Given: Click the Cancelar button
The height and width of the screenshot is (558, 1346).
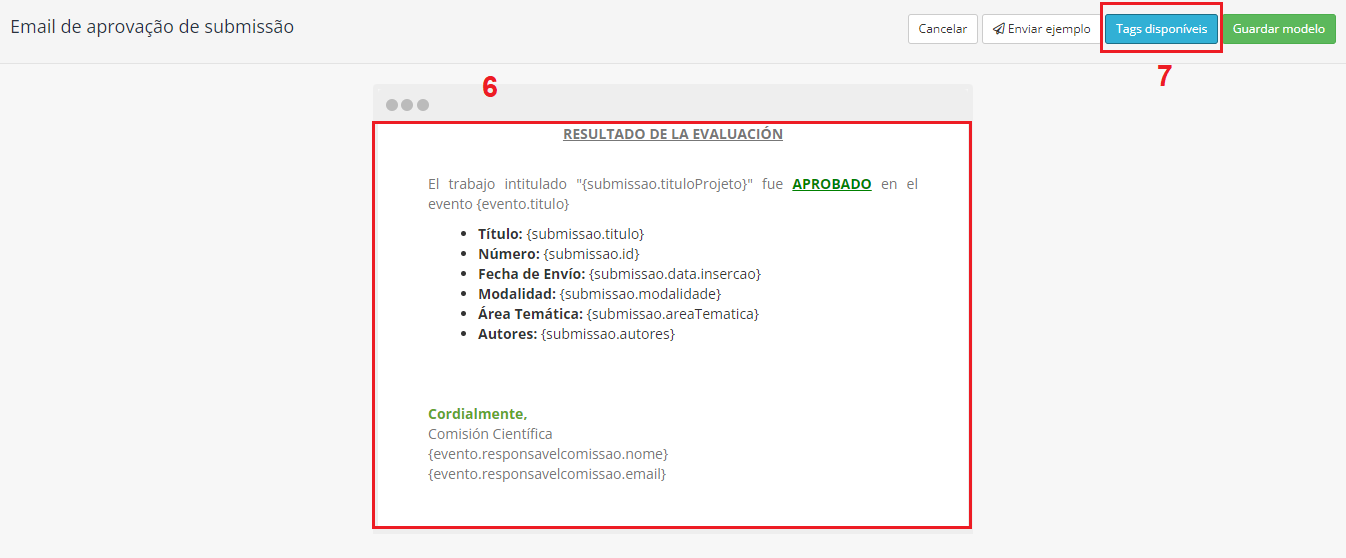Looking at the screenshot, I should tap(942, 29).
